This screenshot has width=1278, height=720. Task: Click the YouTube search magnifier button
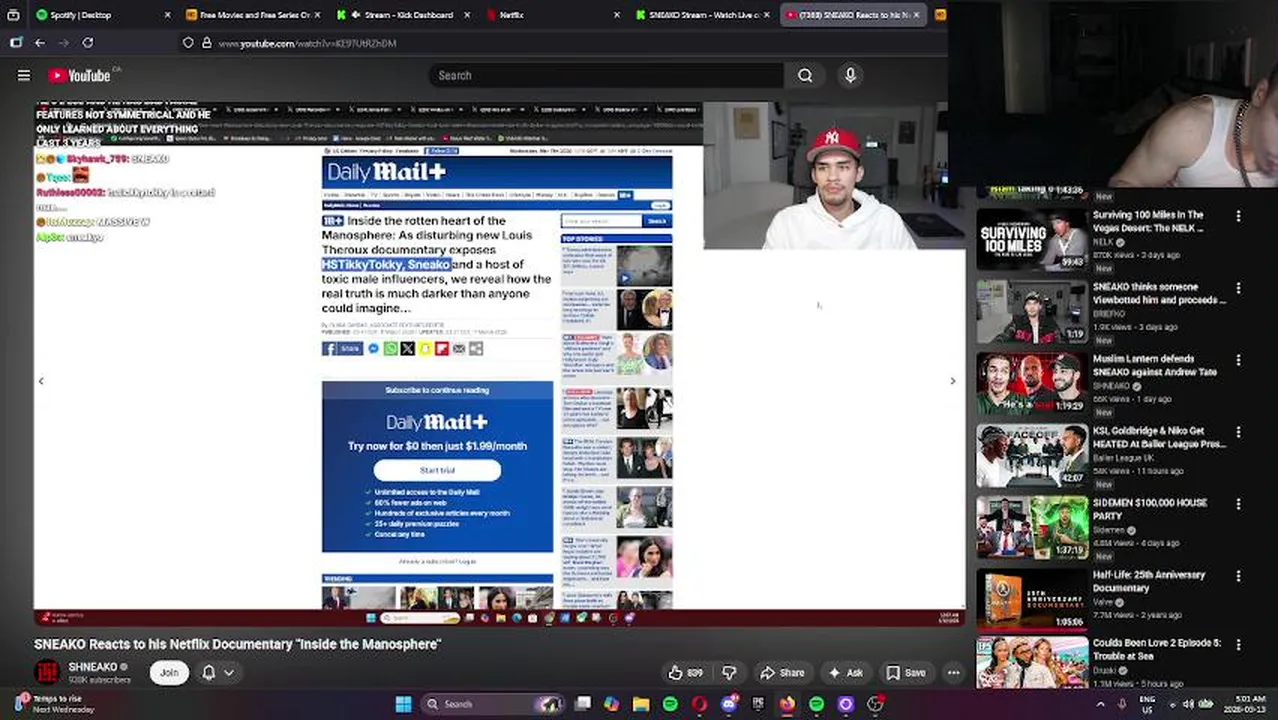[x=805, y=75]
